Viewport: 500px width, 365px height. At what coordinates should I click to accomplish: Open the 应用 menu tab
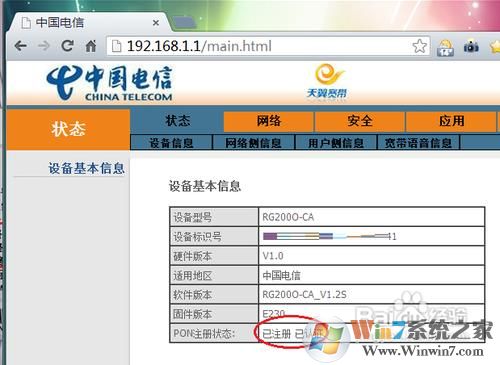point(451,121)
